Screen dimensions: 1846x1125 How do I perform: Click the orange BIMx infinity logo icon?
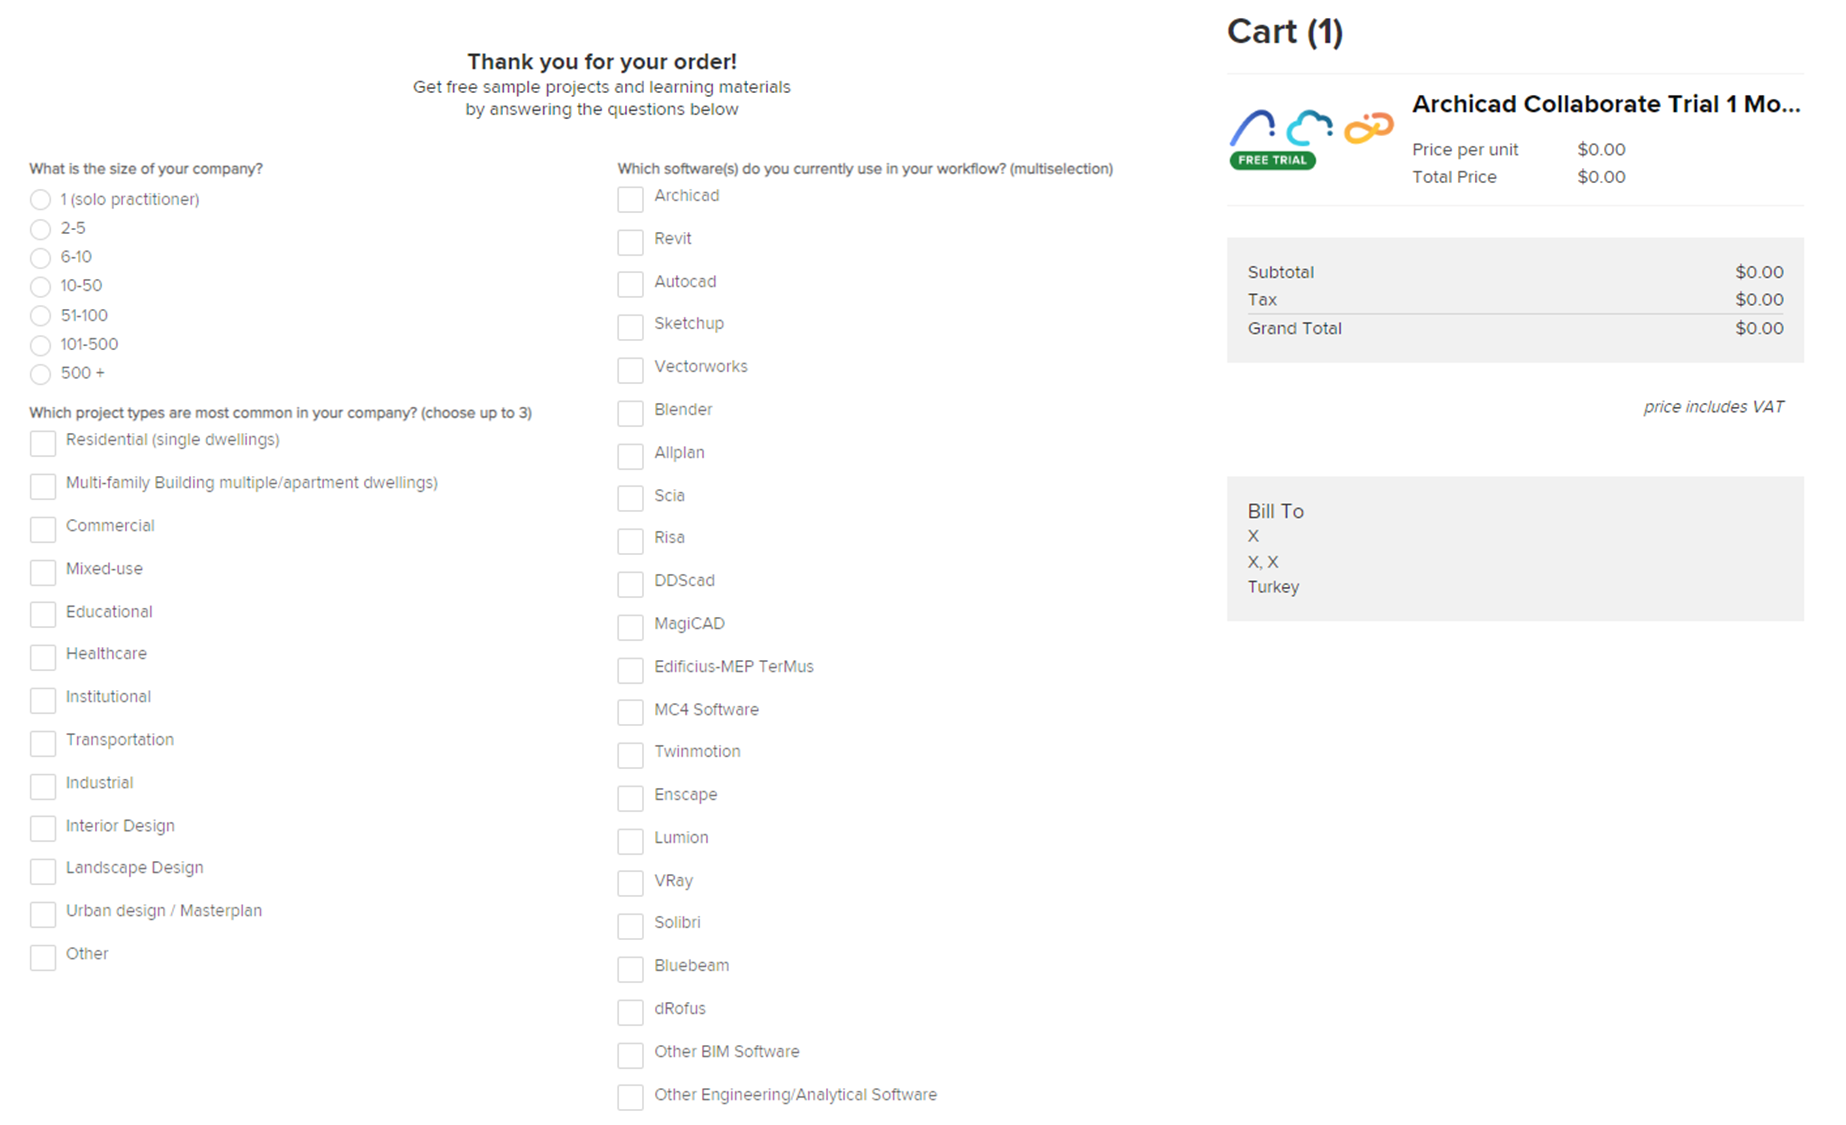click(x=1369, y=128)
